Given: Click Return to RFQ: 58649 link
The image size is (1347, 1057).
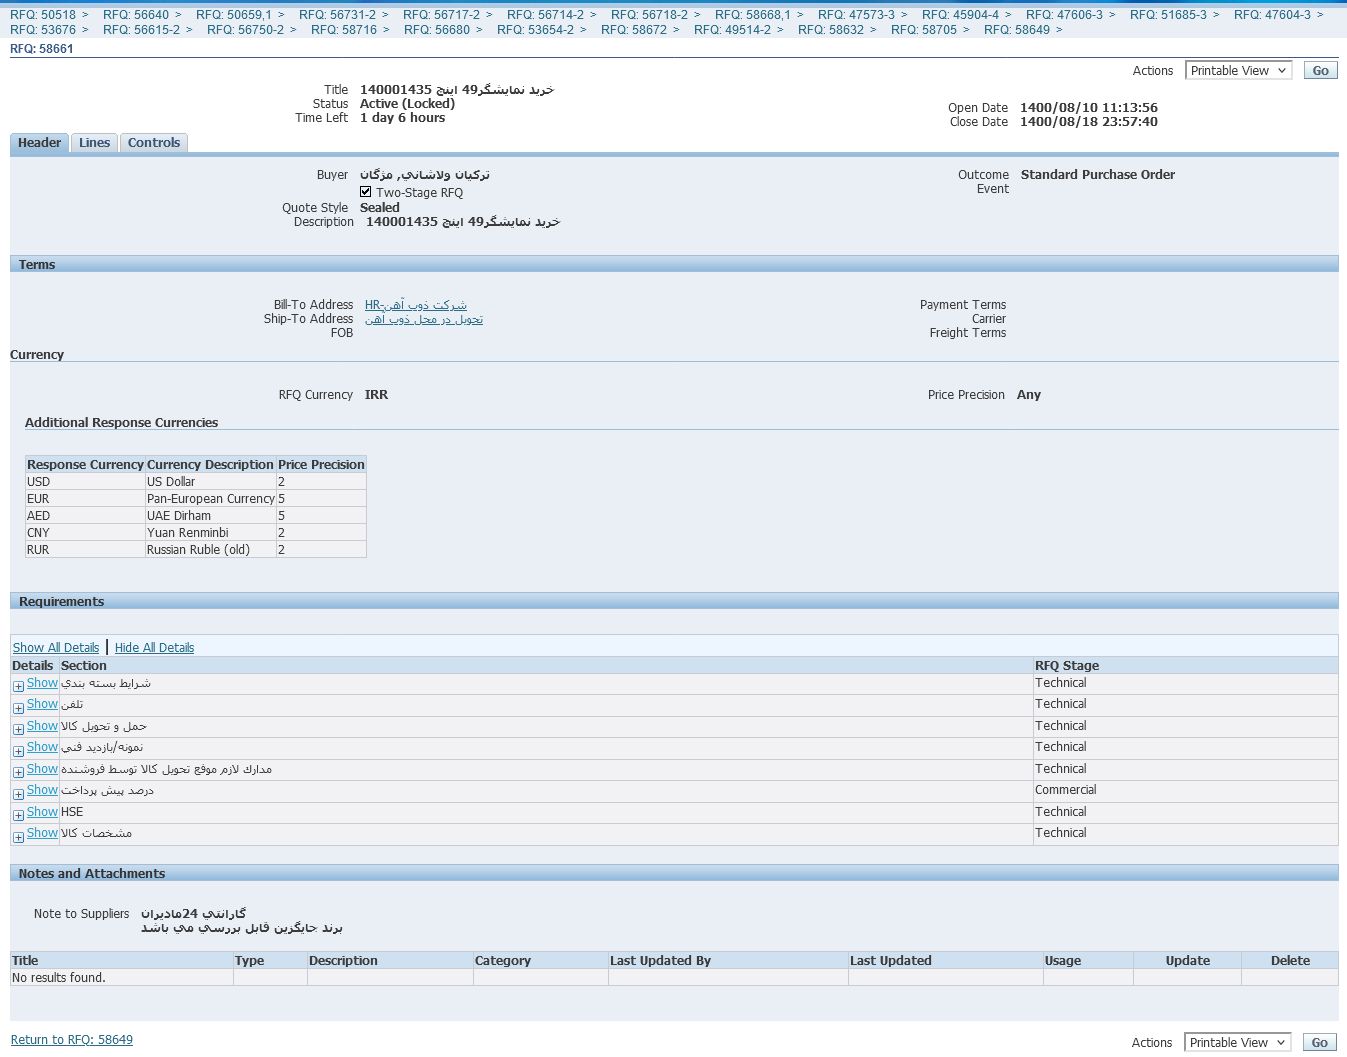Looking at the screenshot, I should (72, 1040).
